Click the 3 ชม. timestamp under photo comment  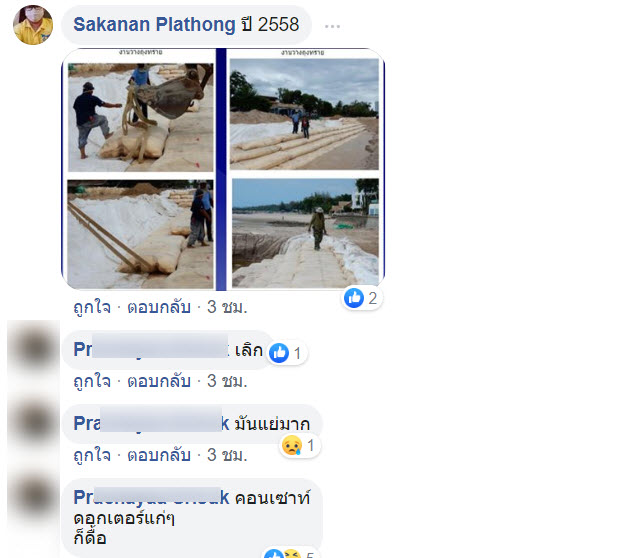coord(227,307)
